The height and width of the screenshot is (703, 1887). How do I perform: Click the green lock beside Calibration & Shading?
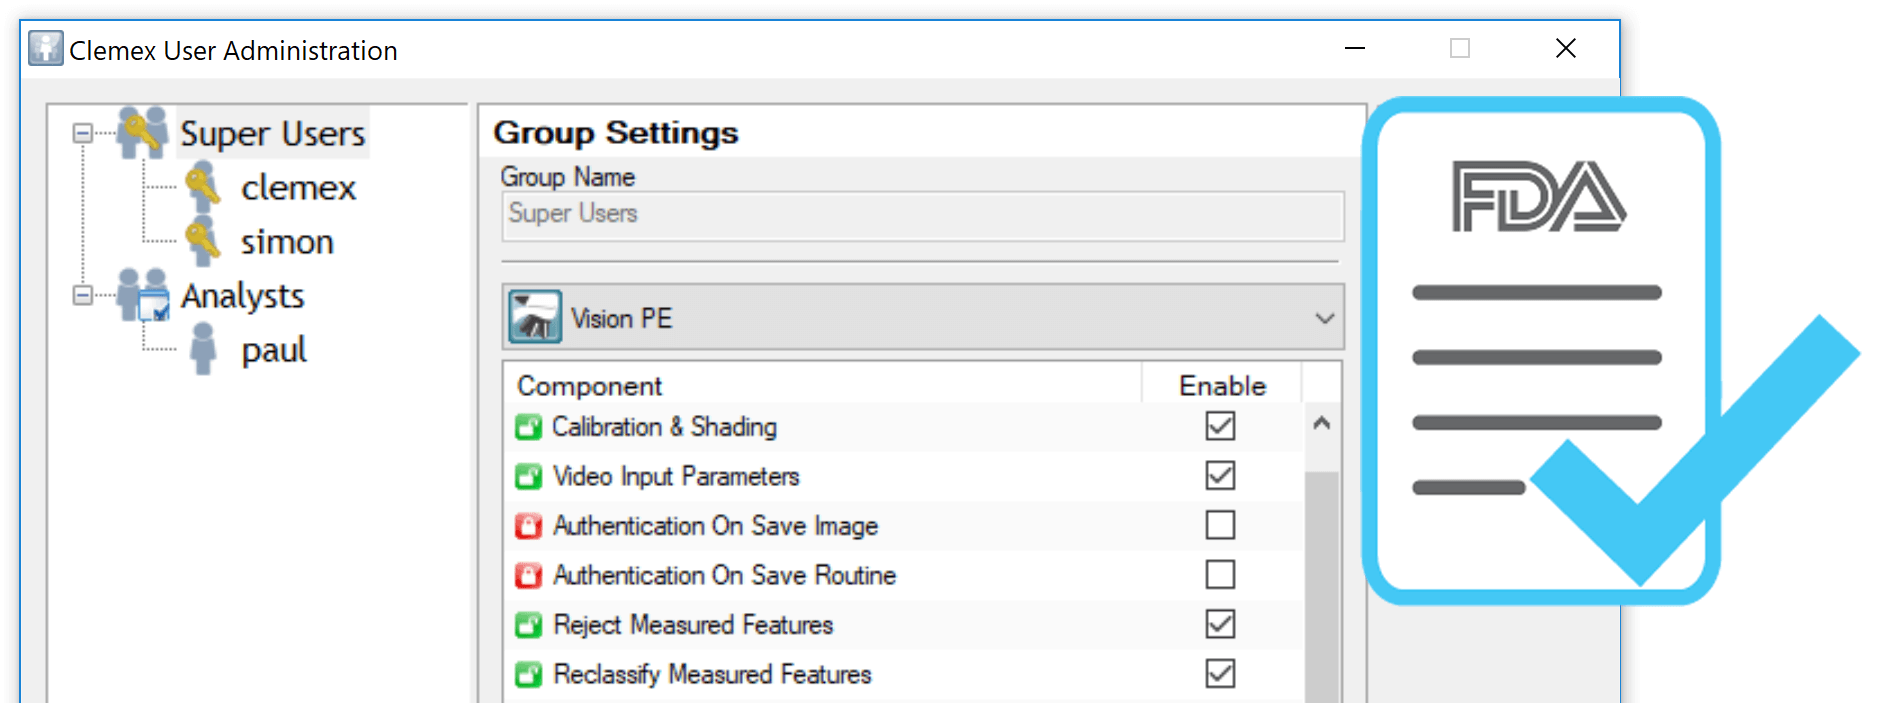[528, 427]
